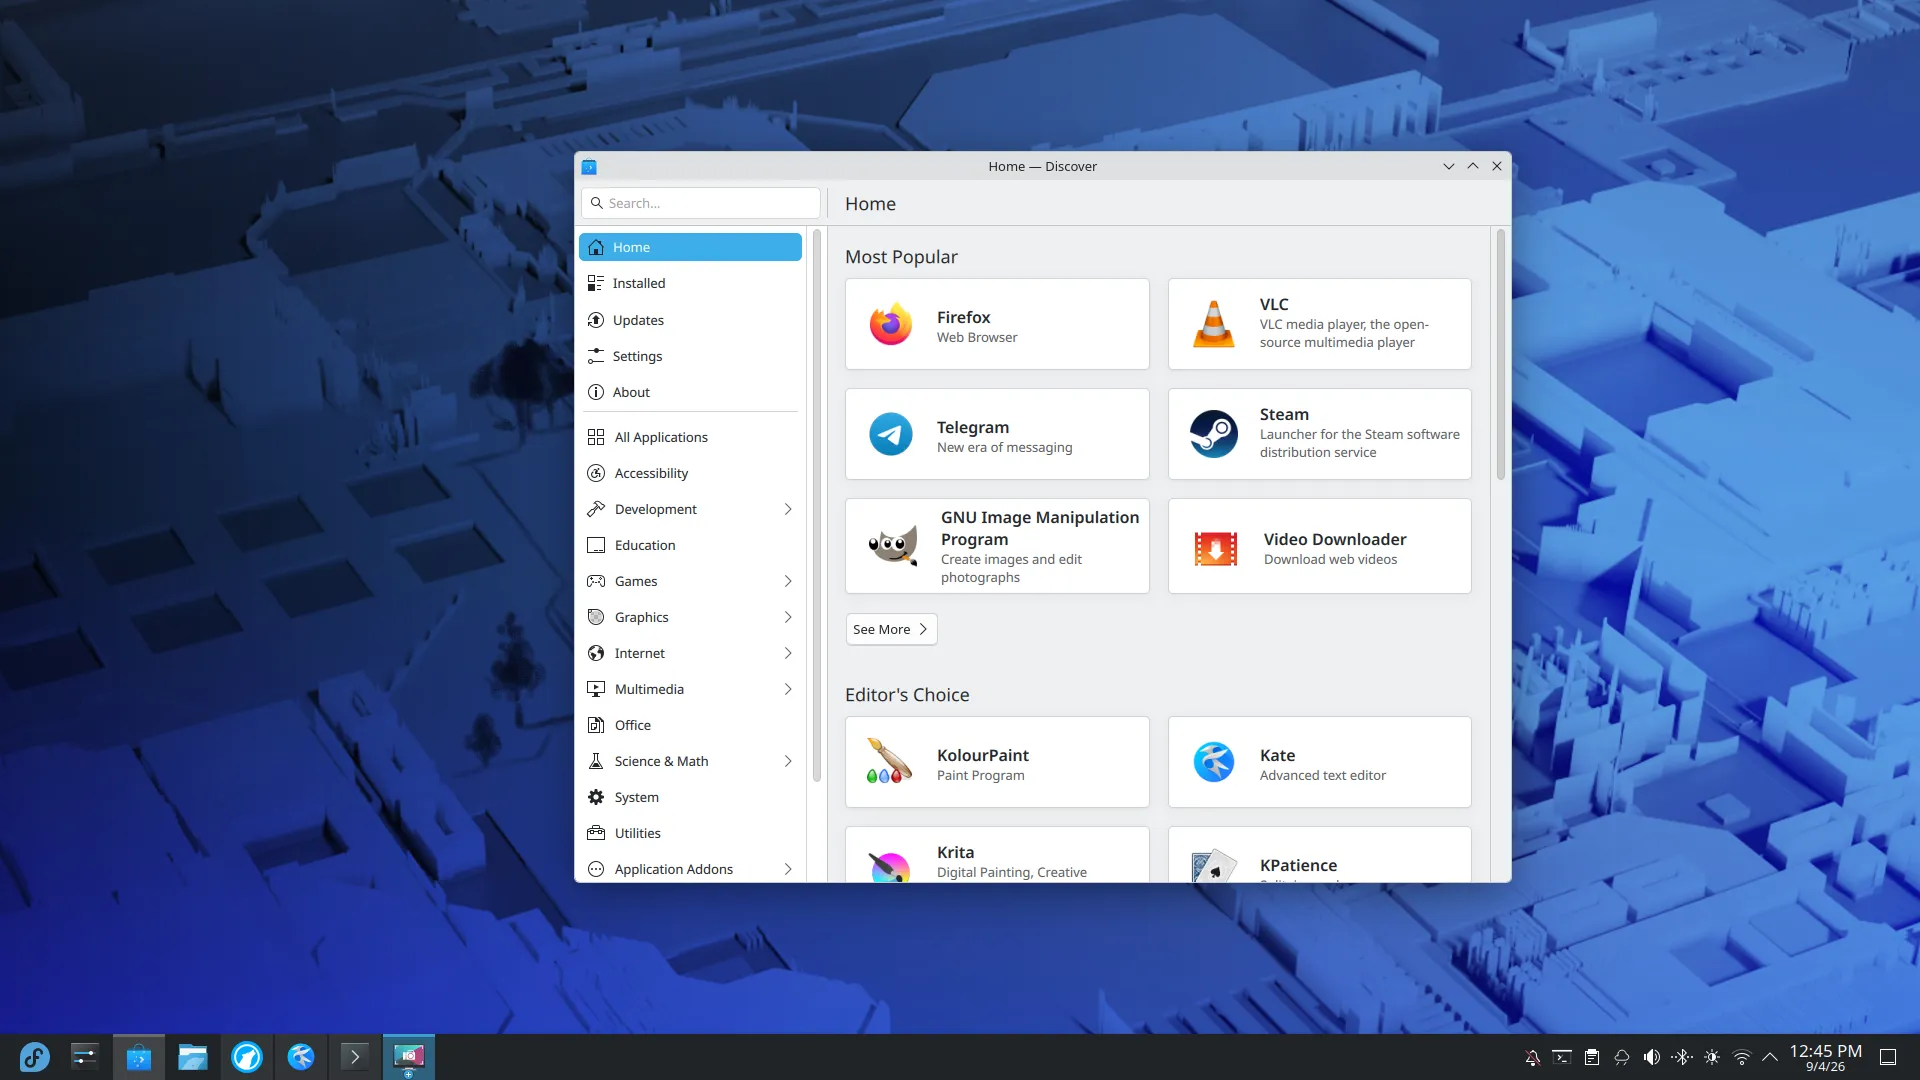This screenshot has width=1920, height=1080.
Task: Open Discover Settings page
Action: click(x=690, y=356)
